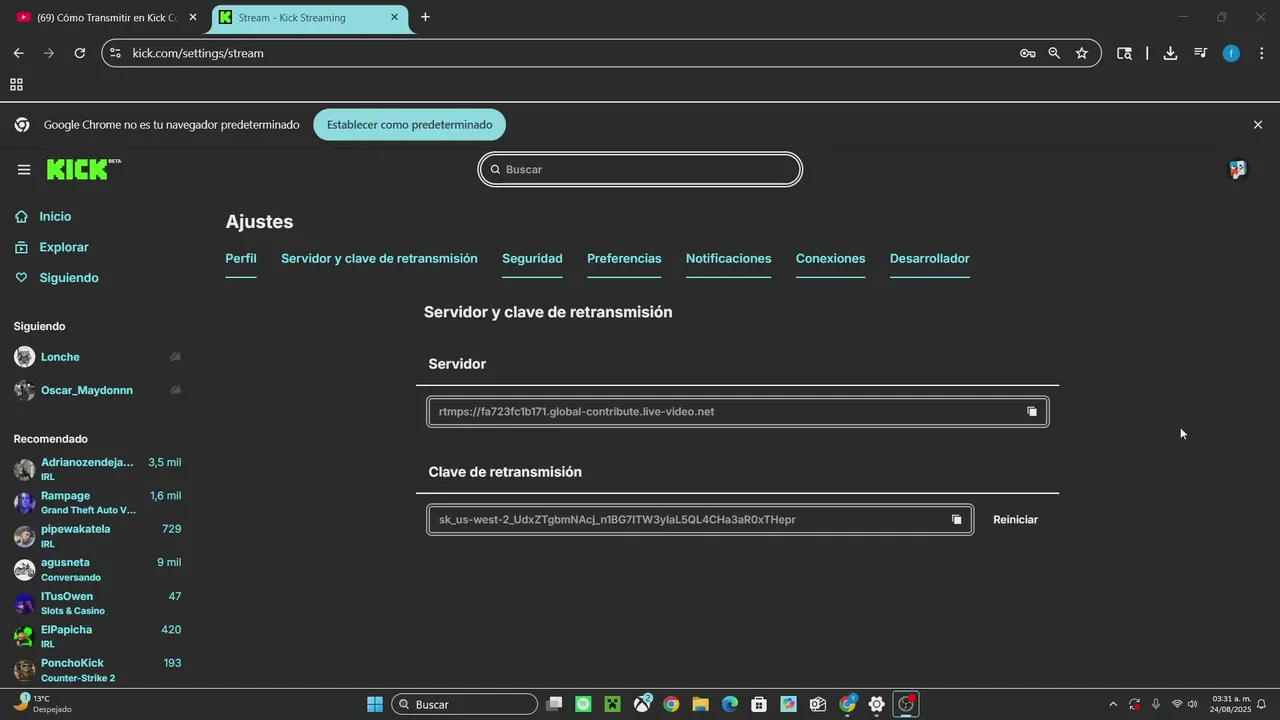Click the stream key field
Image resolution: width=1280 pixels, height=720 pixels.
700,520
